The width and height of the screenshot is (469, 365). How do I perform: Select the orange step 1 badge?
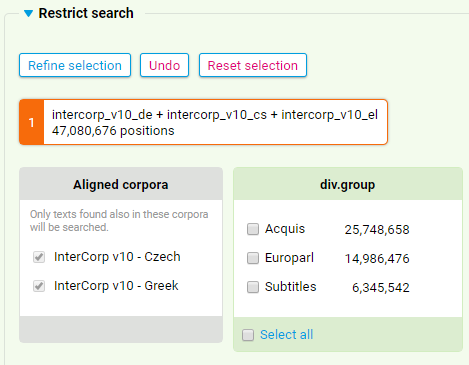(31, 122)
